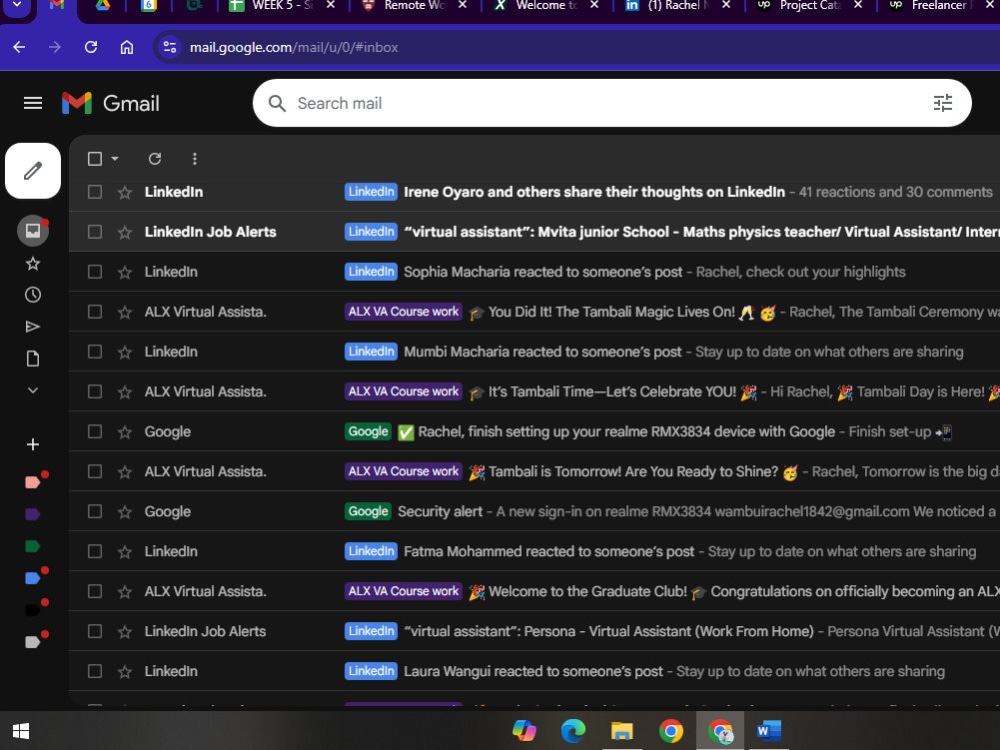Click the refresh inbox icon
Viewport: 1000px width, 750px height.
pyautogui.click(x=154, y=158)
